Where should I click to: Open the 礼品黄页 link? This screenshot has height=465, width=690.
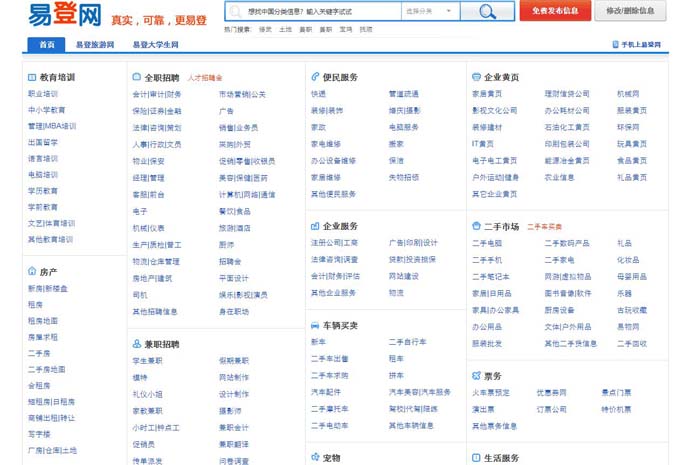tap(632, 177)
